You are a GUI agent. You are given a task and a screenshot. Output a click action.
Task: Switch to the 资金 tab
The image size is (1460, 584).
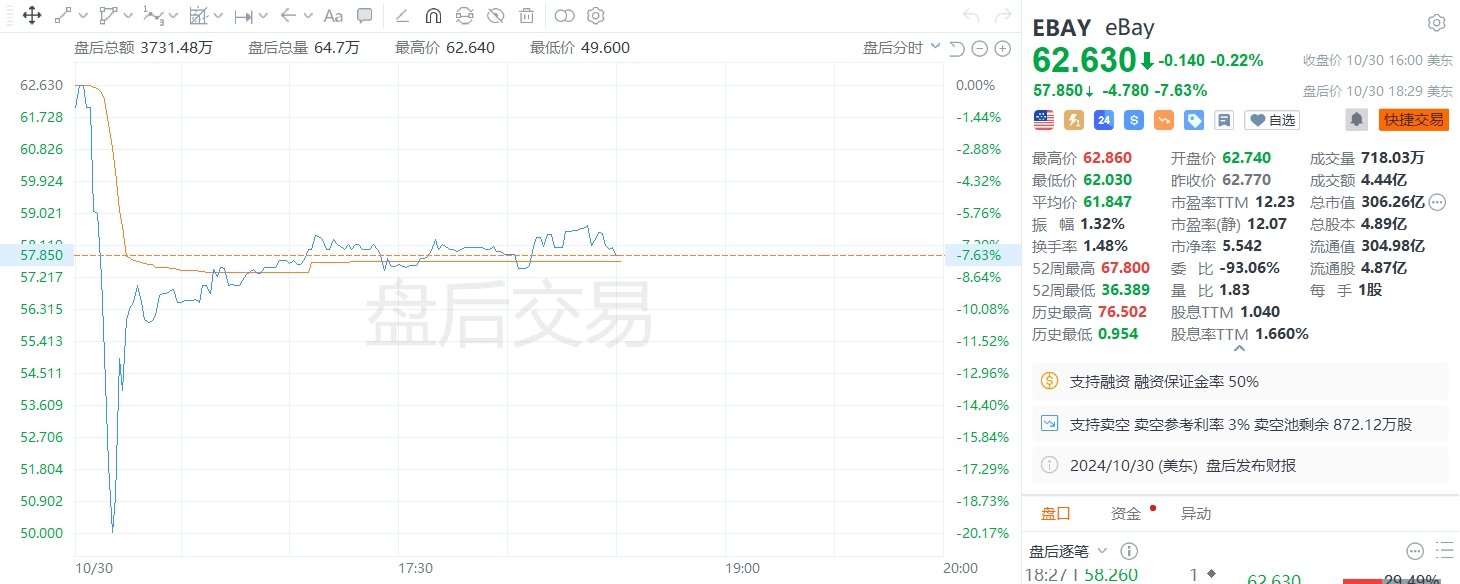[1125, 514]
